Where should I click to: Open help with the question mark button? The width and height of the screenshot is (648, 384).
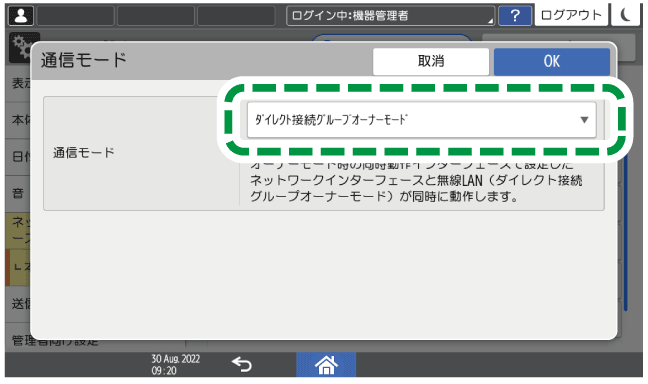[515, 16]
